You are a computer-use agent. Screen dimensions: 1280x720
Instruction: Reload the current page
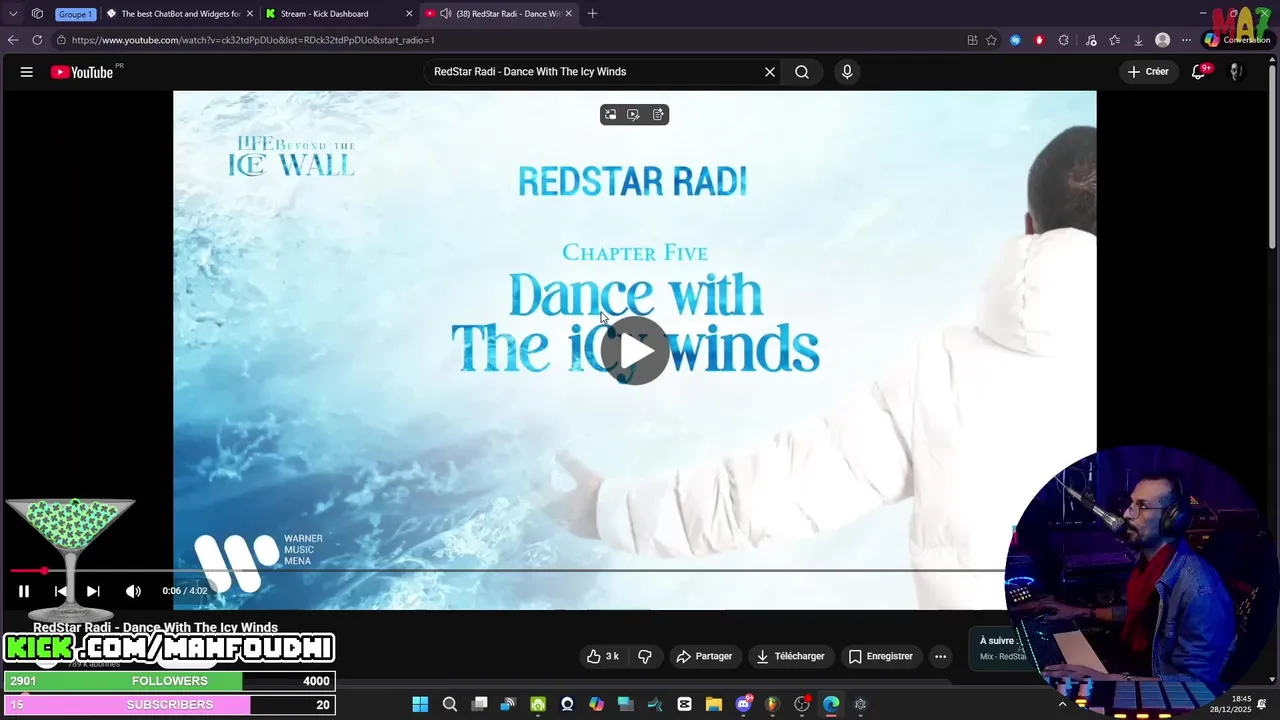tap(37, 40)
